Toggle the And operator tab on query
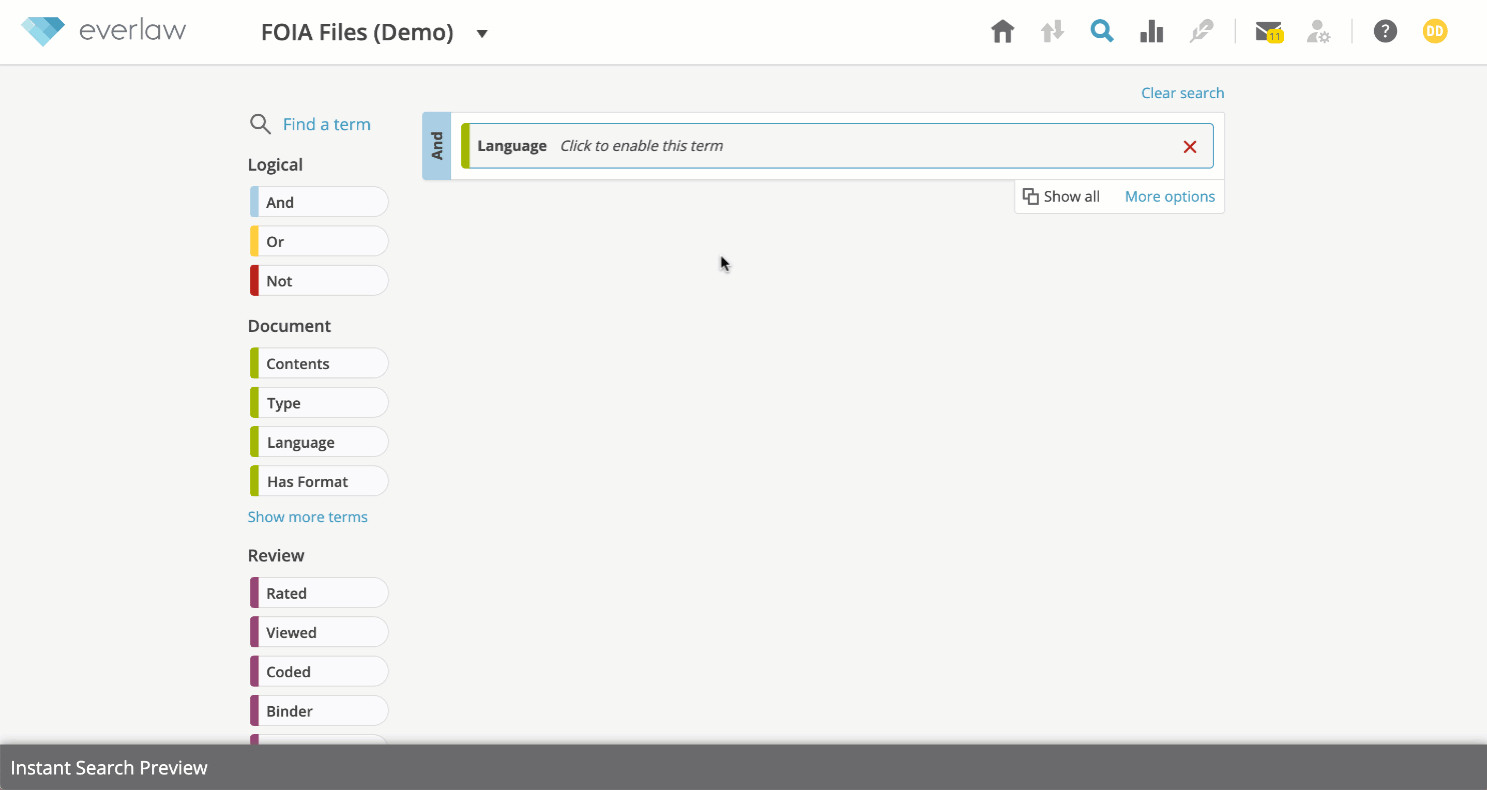The height and width of the screenshot is (790, 1487). (x=437, y=146)
